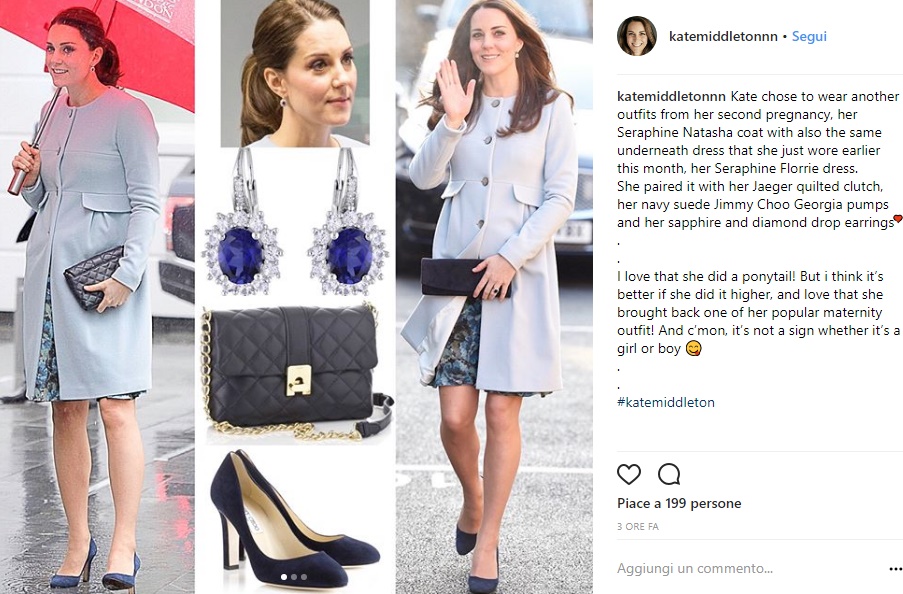This screenshot has width=903, height=594.
Task: Click the black quilted bag picture
Action: [297, 372]
